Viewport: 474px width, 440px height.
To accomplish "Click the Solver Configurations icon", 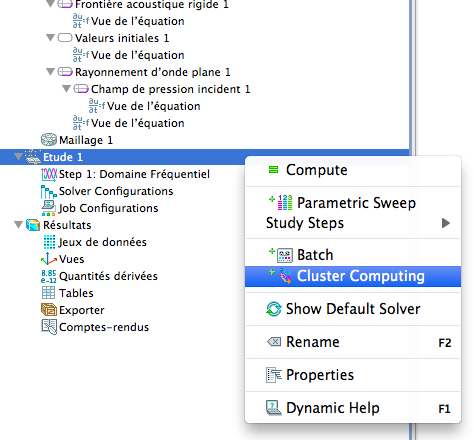I will pyautogui.click(x=49, y=192).
